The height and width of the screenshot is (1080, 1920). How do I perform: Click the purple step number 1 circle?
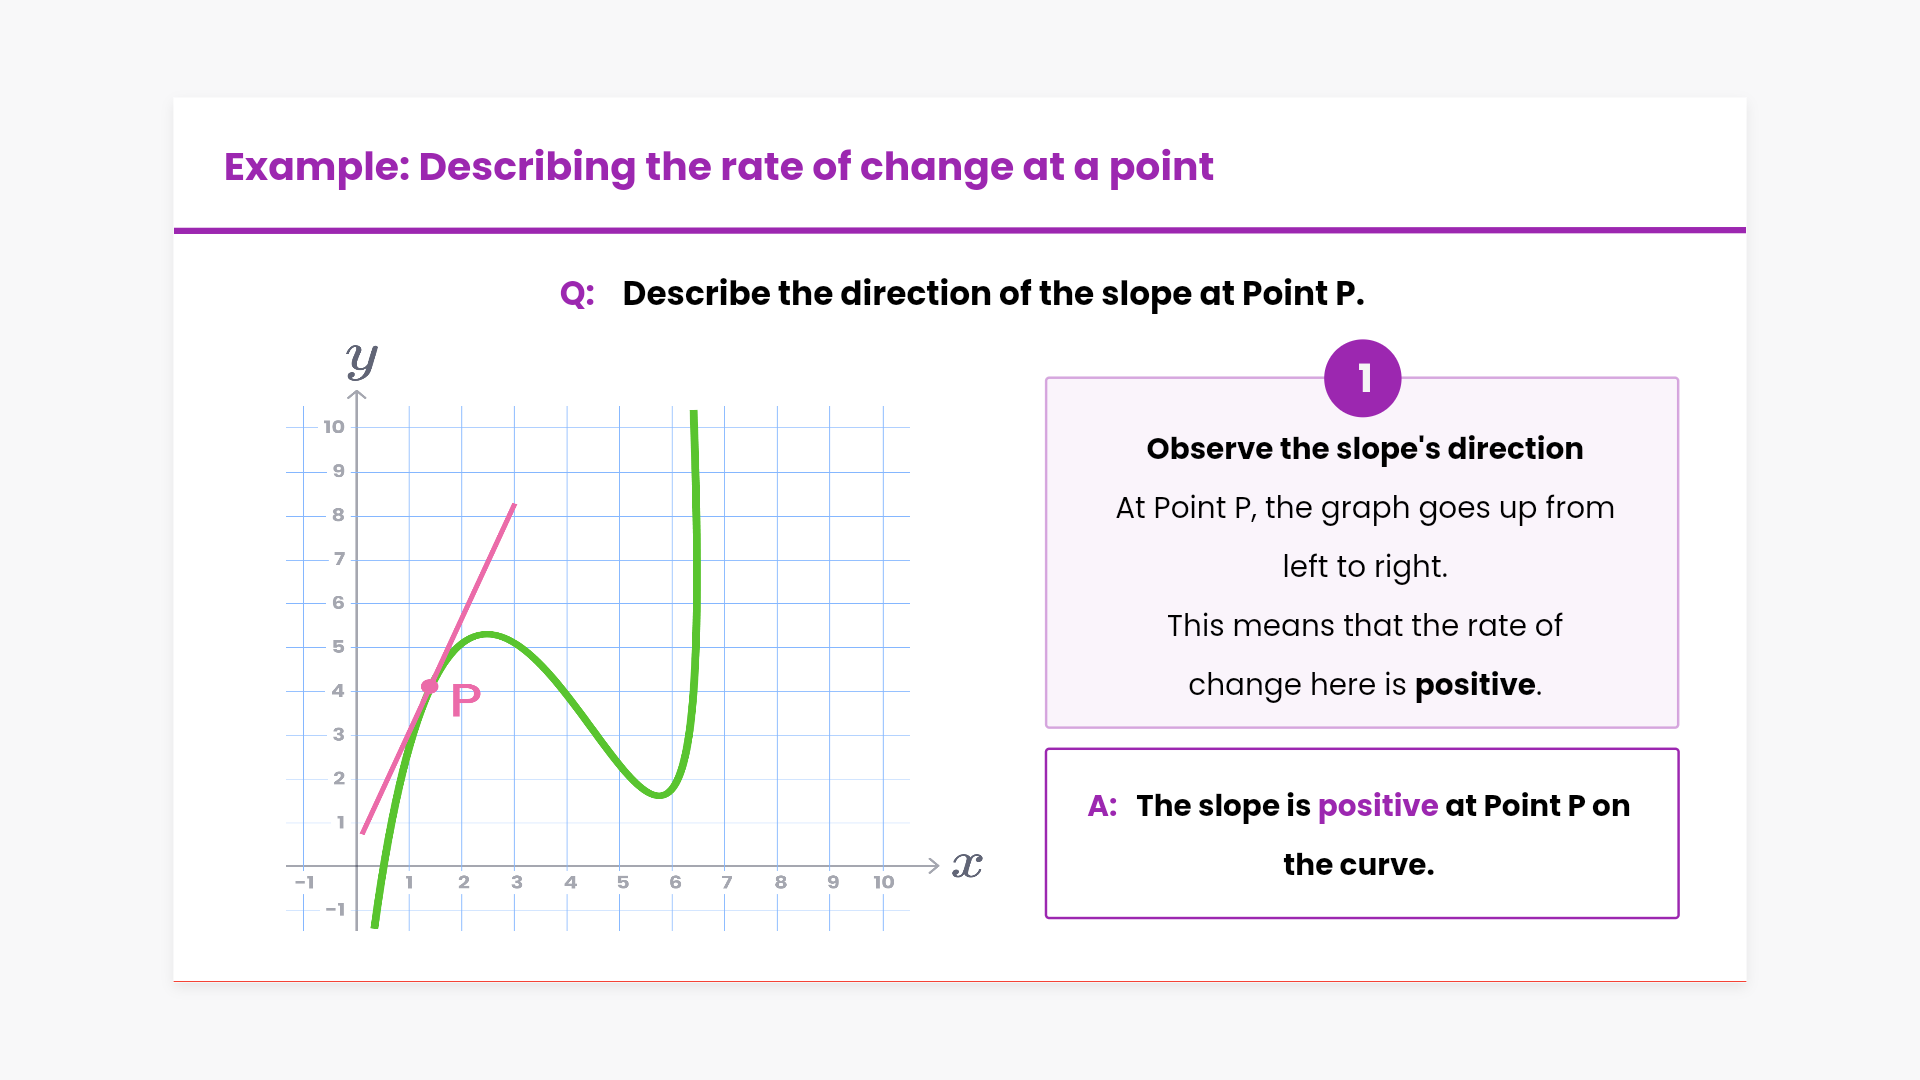pos(1362,379)
